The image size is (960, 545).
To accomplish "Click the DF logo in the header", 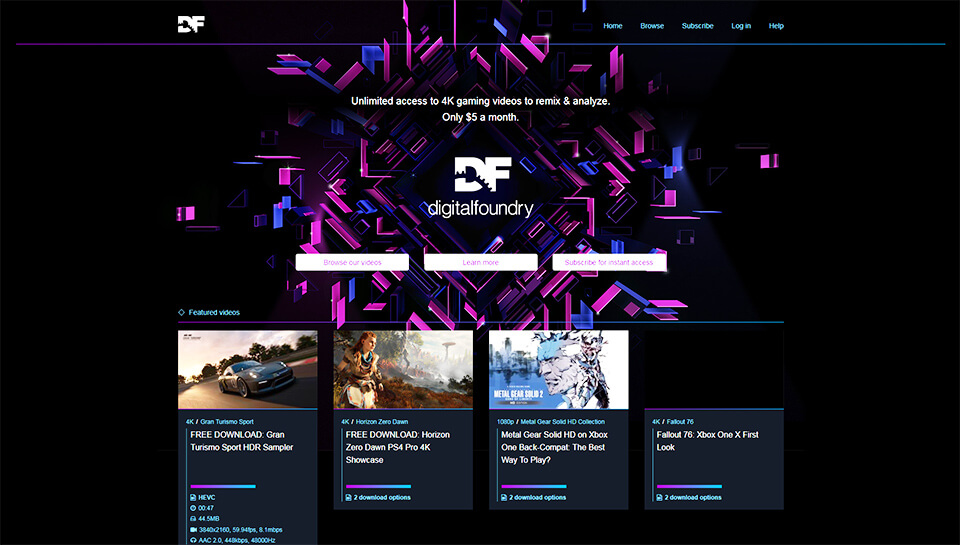I will 191,24.
